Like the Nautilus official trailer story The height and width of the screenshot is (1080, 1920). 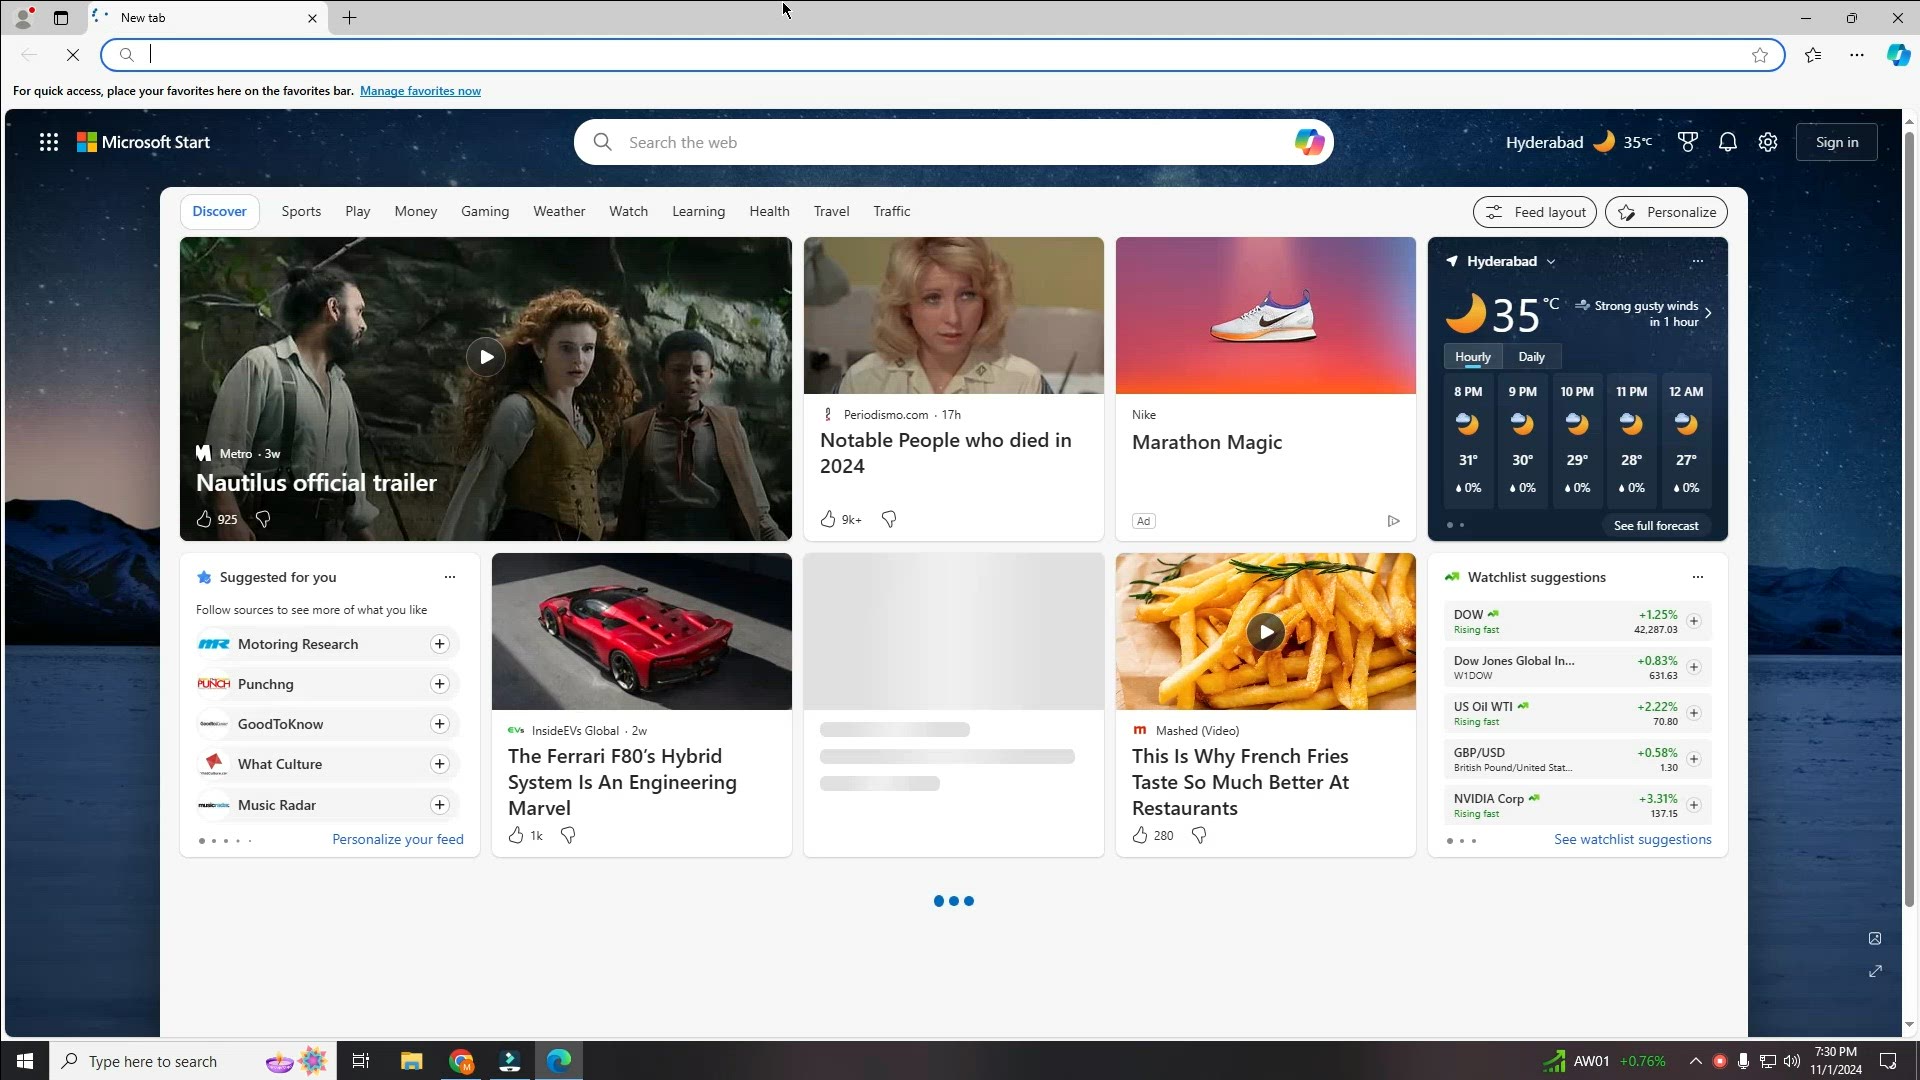(x=204, y=519)
